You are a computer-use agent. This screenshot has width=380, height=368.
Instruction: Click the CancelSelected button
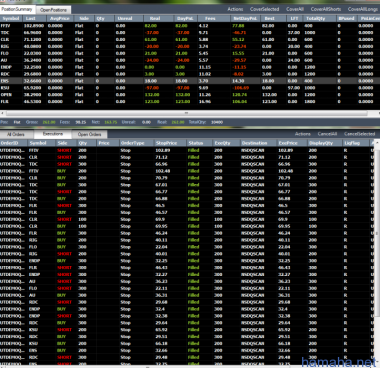pyautogui.click(x=360, y=134)
